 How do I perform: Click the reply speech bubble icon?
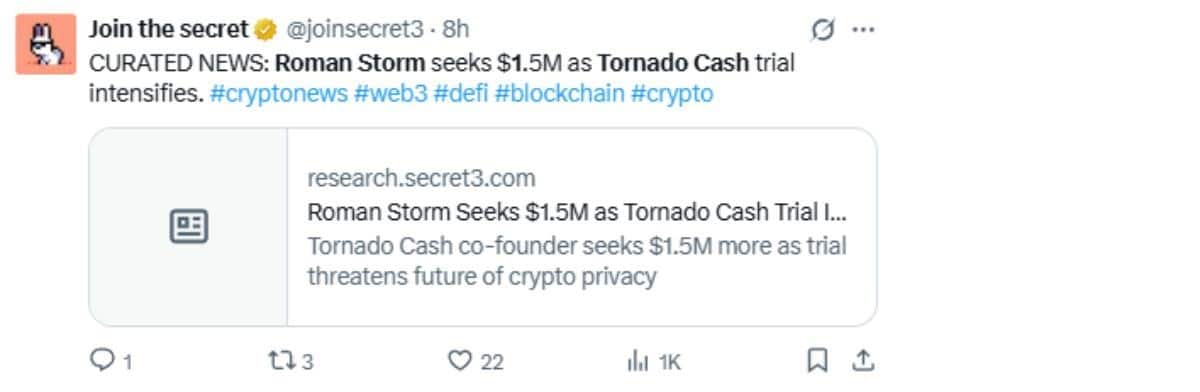click(101, 360)
